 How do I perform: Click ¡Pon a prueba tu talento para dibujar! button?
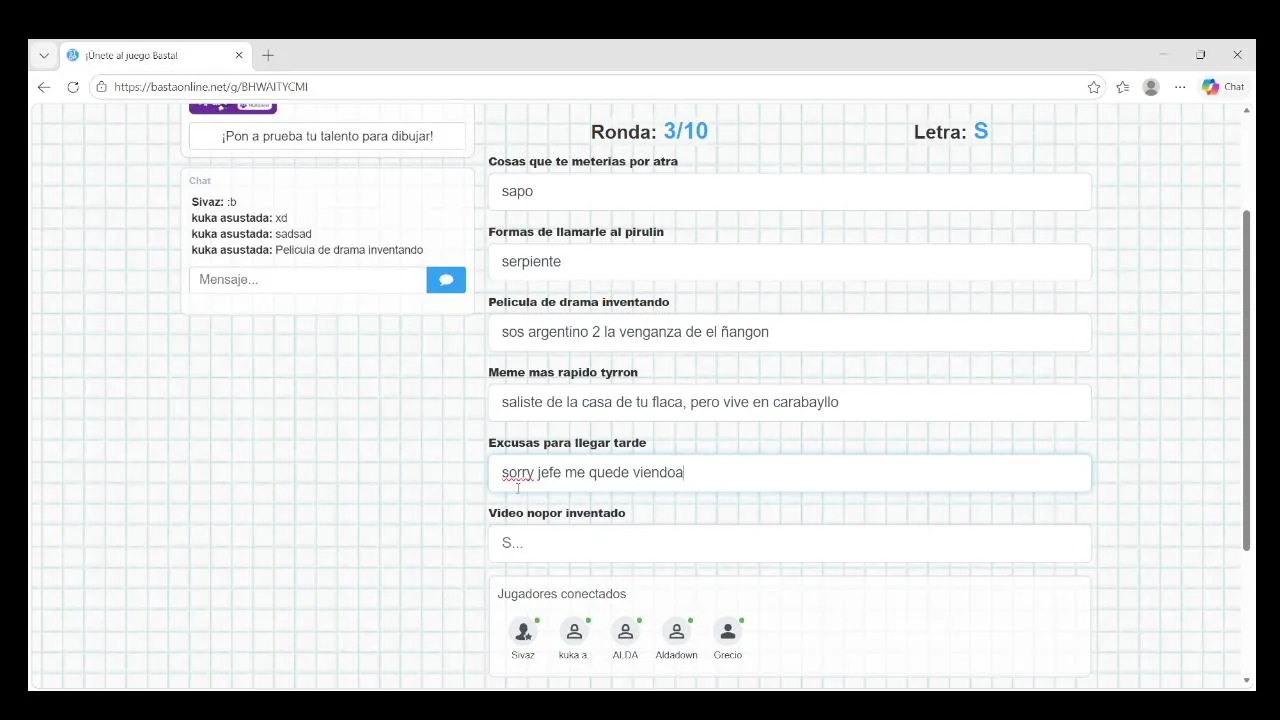click(327, 136)
